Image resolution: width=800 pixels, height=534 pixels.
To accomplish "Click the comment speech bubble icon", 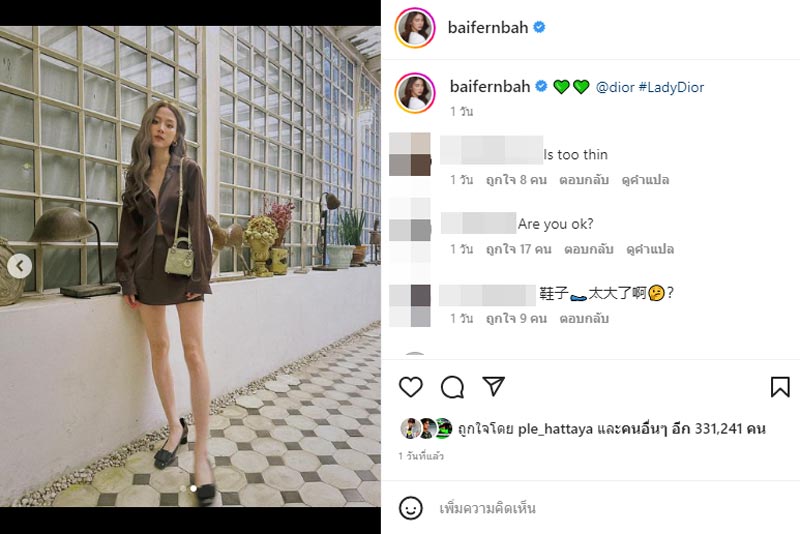I will click(x=452, y=387).
